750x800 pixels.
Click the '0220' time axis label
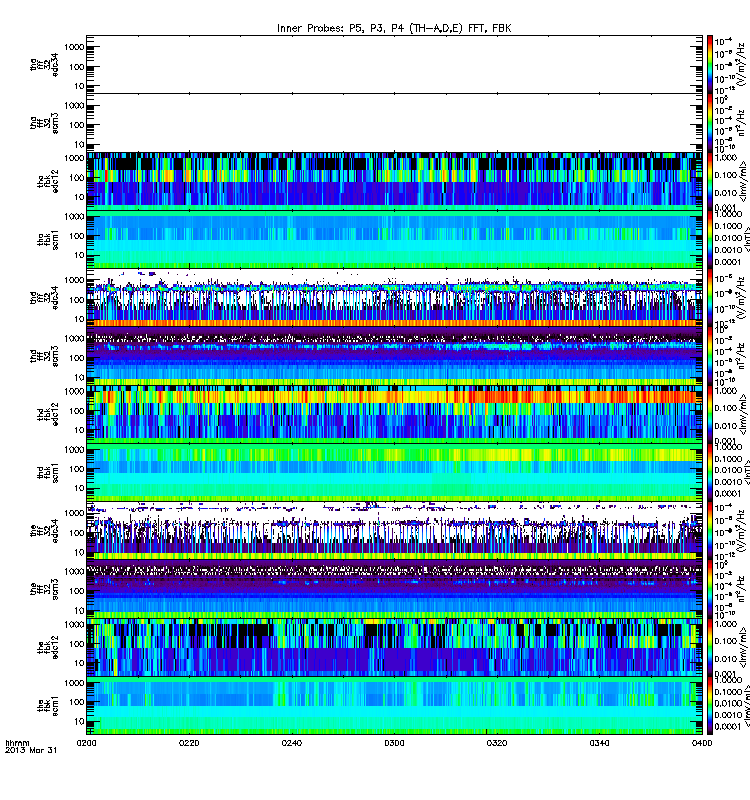(189, 743)
